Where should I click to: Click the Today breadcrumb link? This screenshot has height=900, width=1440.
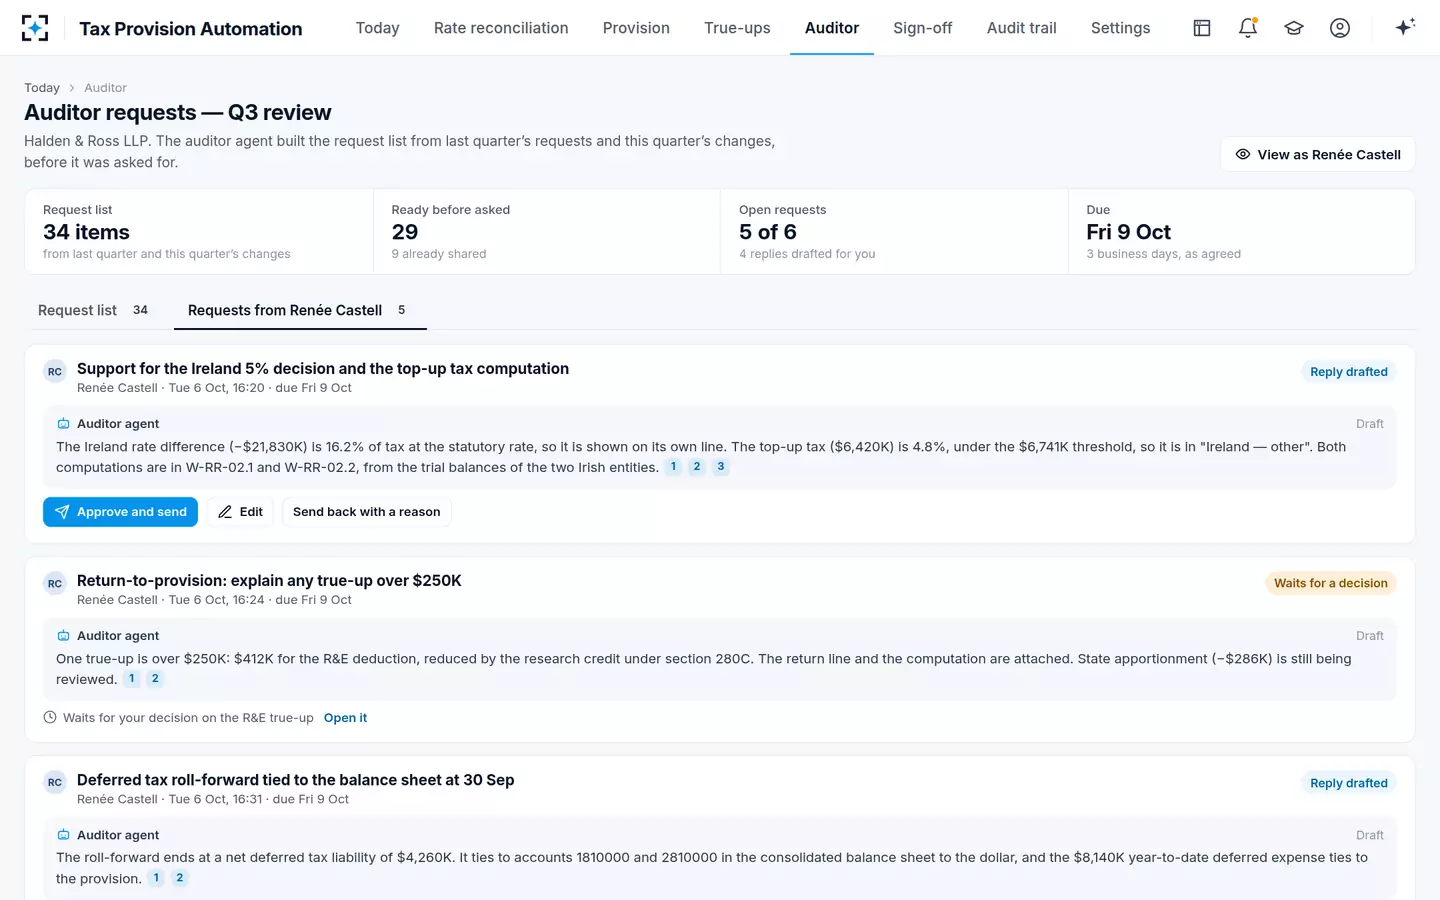point(42,88)
